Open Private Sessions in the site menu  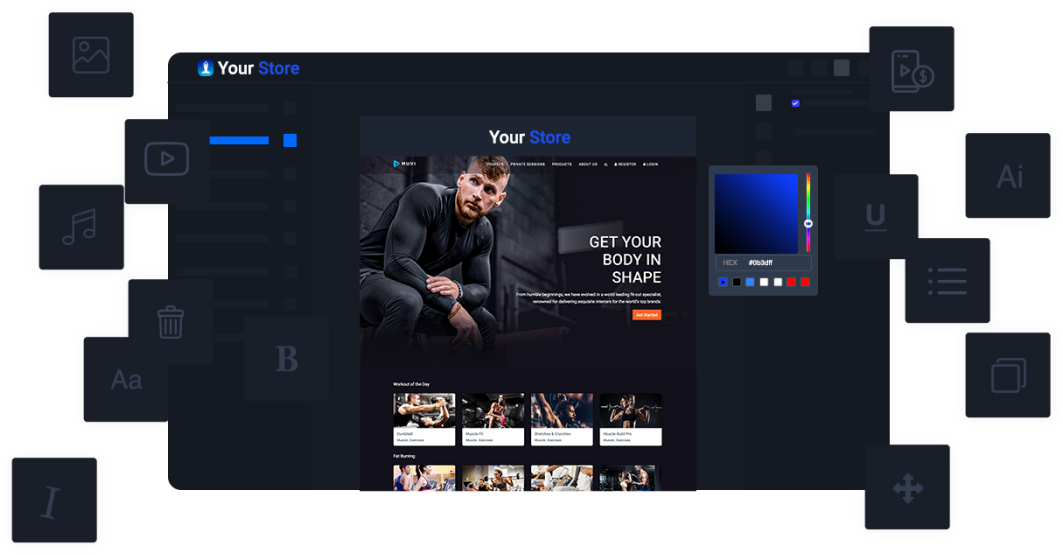[x=528, y=164]
